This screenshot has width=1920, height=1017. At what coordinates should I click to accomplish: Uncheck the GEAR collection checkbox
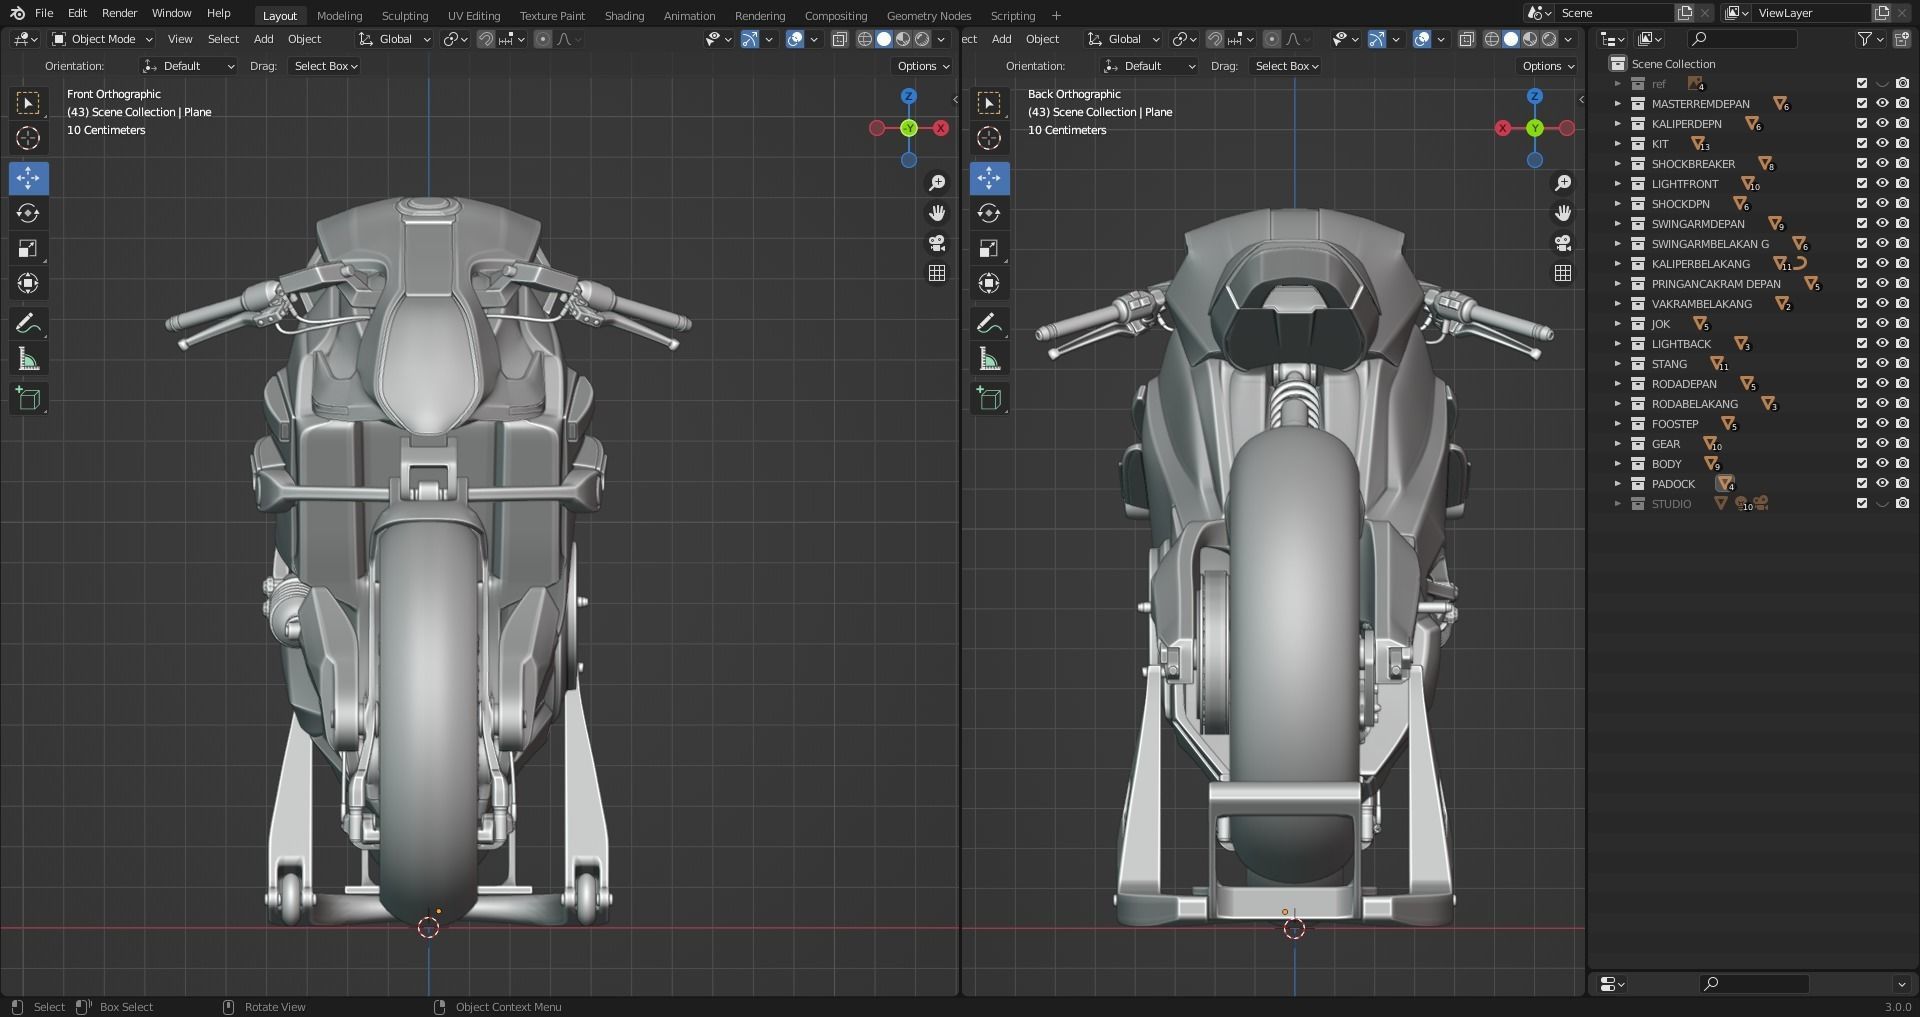[x=1862, y=443]
